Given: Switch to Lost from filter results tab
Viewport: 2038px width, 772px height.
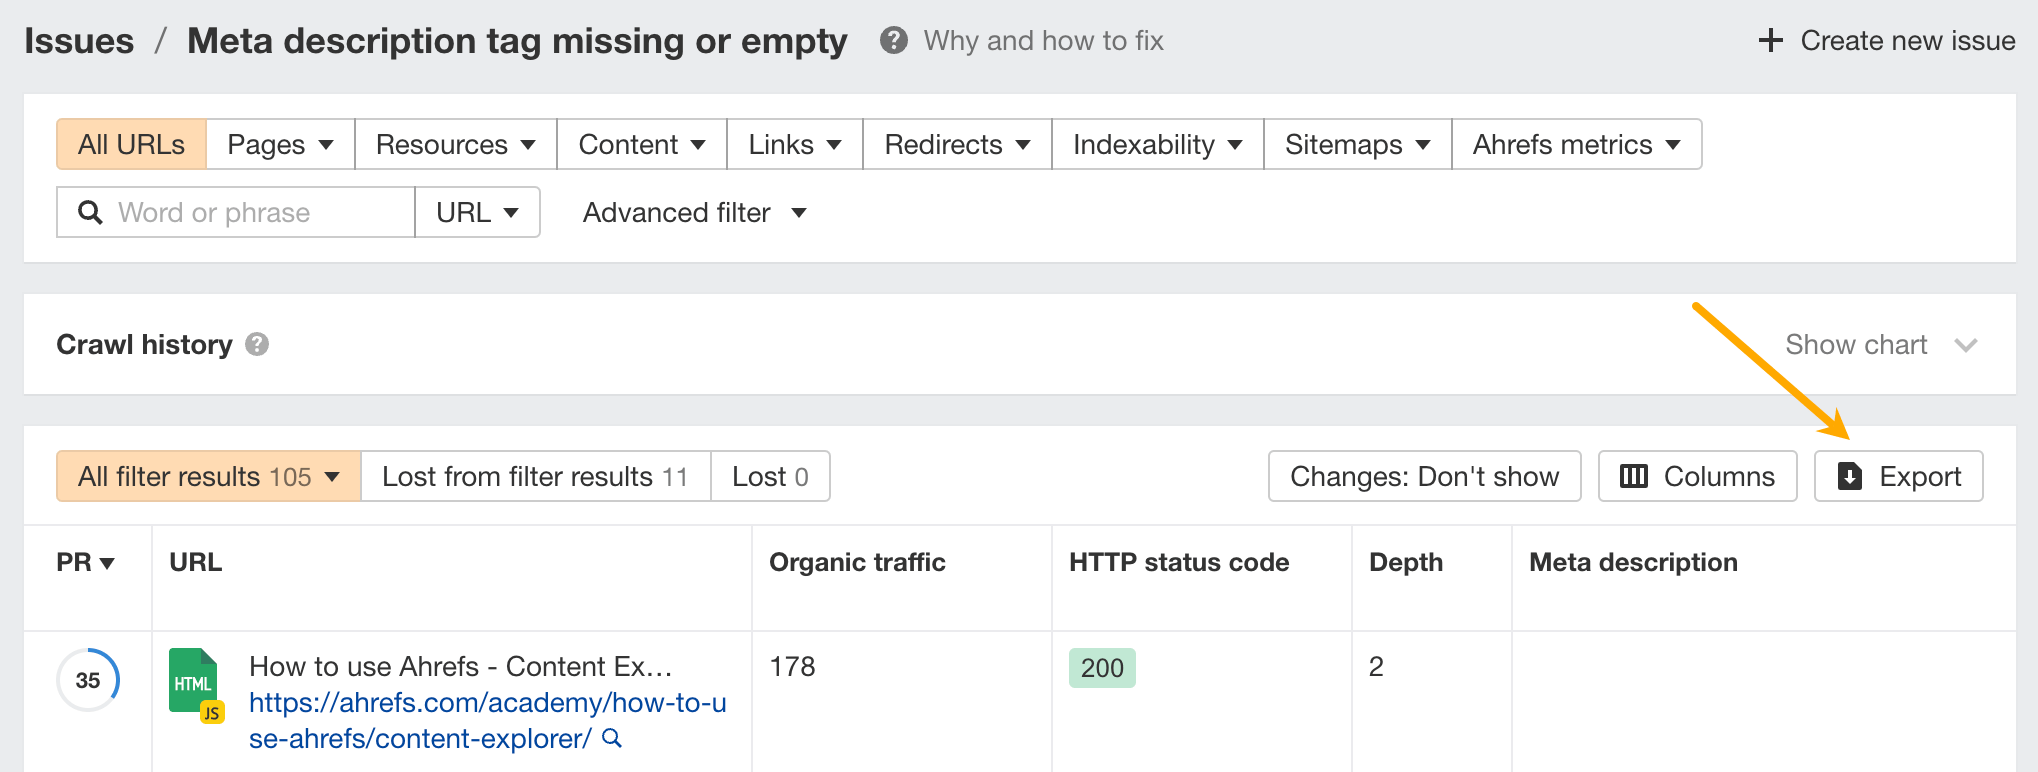Looking at the screenshot, I should click(536, 477).
